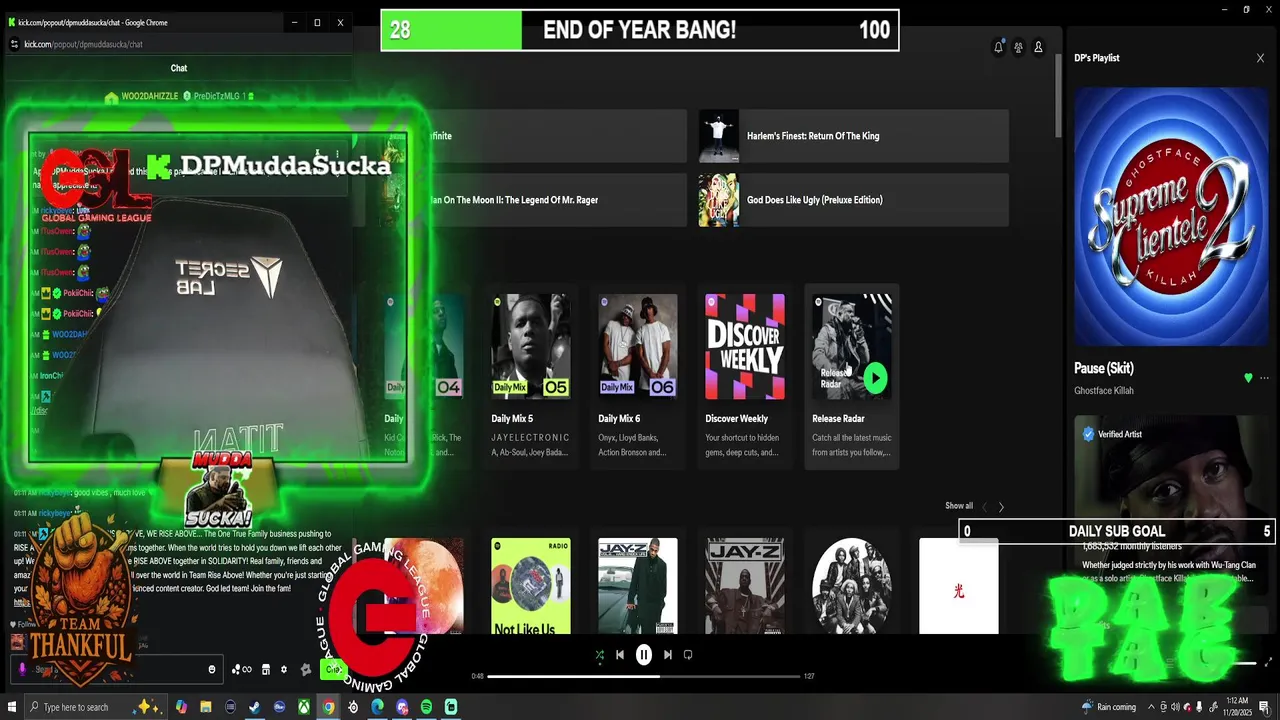Open Harlem's Finest: Return Of The King
Viewport: 1280px width, 720px height.
point(853,136)
